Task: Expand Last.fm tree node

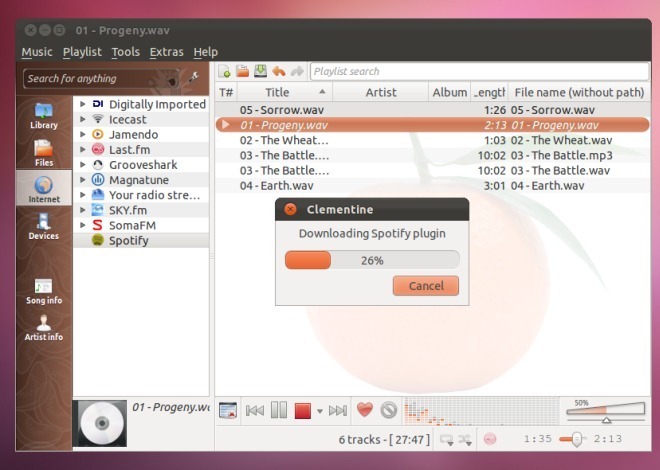Action: click(x=83, y=149)
